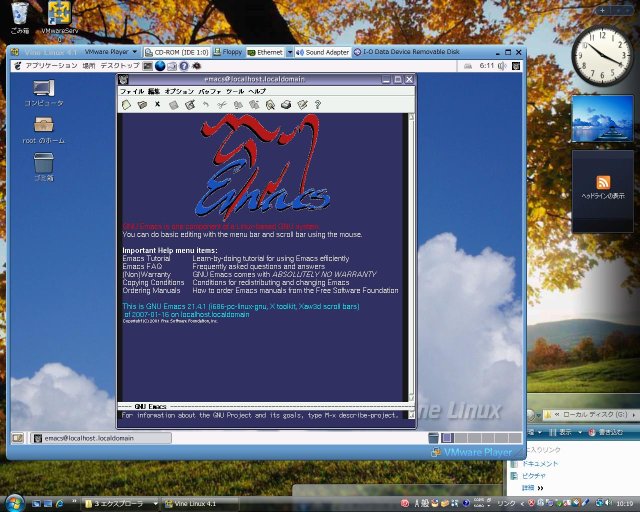
Task: Click the X close-buffer icon in Emacs toolbar
Action: coord(157,104)
